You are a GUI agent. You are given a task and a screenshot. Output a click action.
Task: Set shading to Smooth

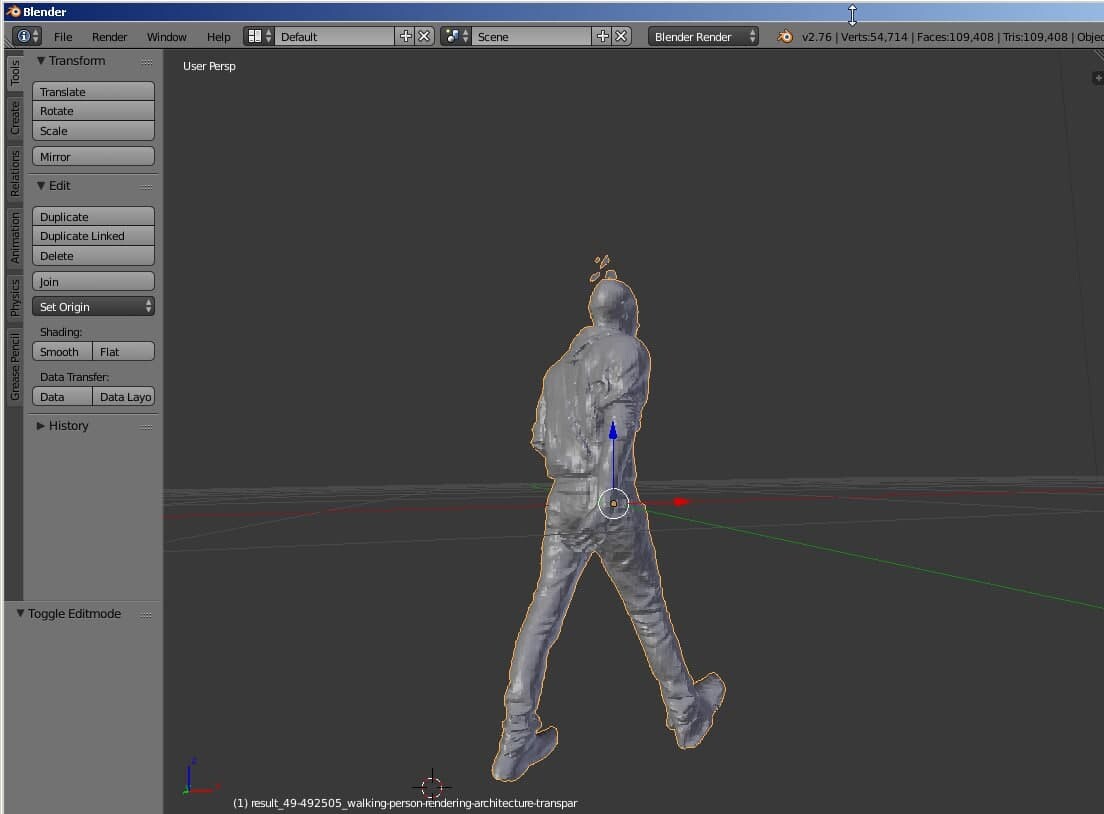[x=62, y=351]
